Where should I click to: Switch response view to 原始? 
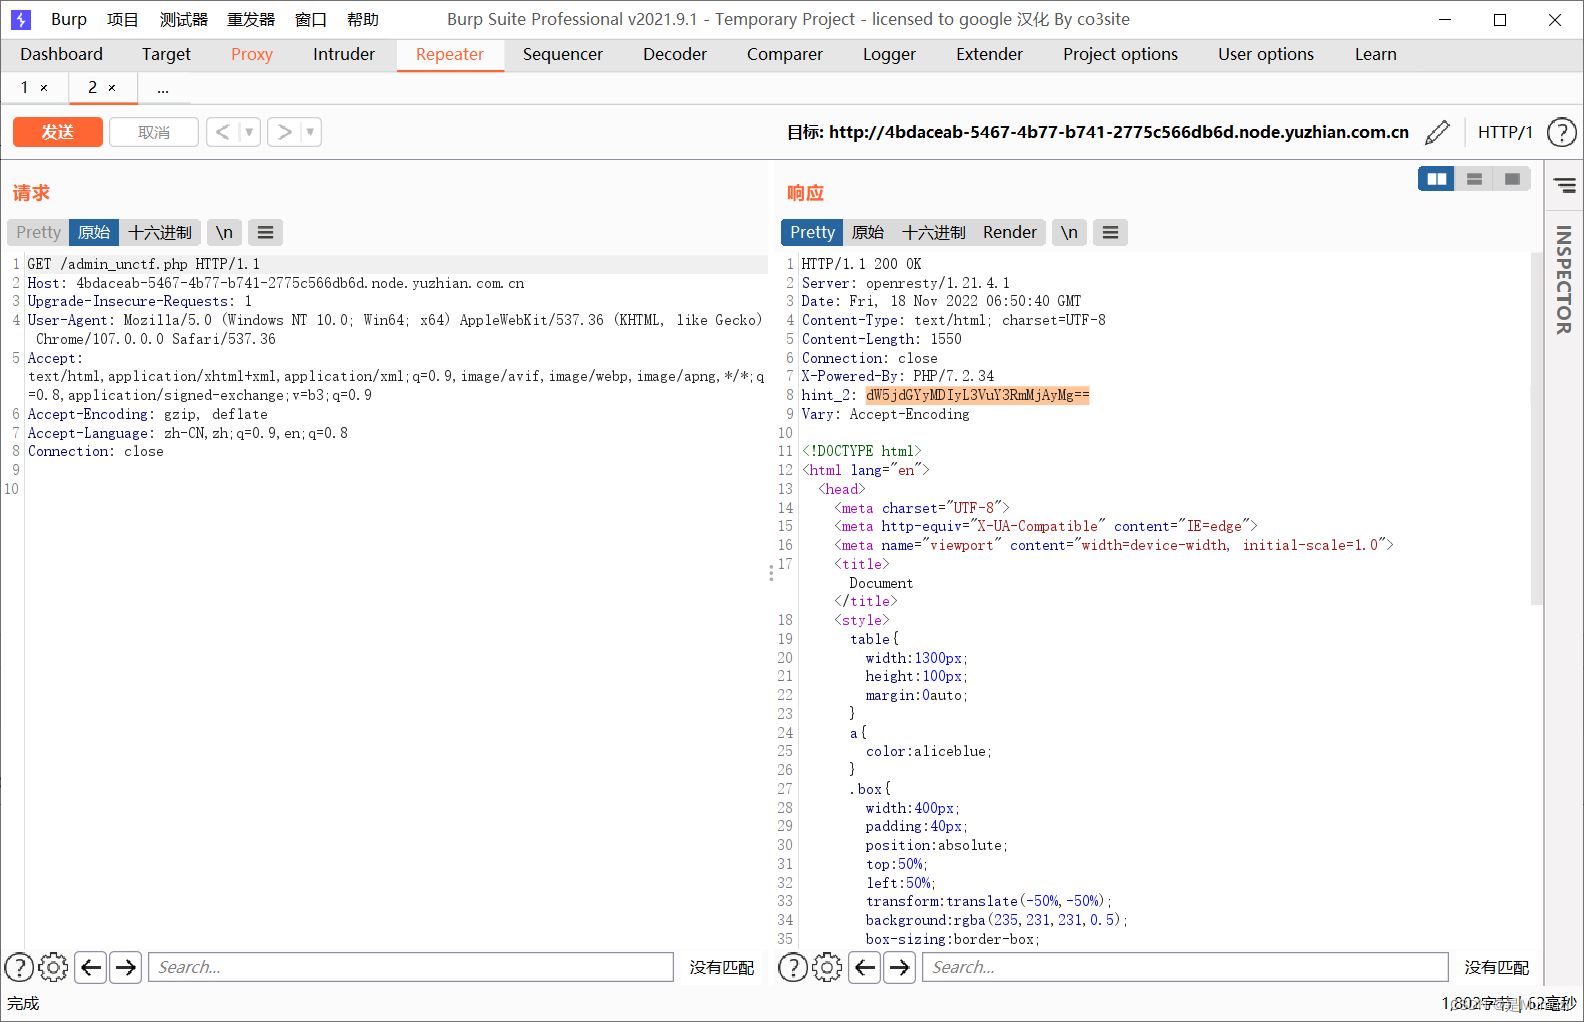click(x=868, y=232)
